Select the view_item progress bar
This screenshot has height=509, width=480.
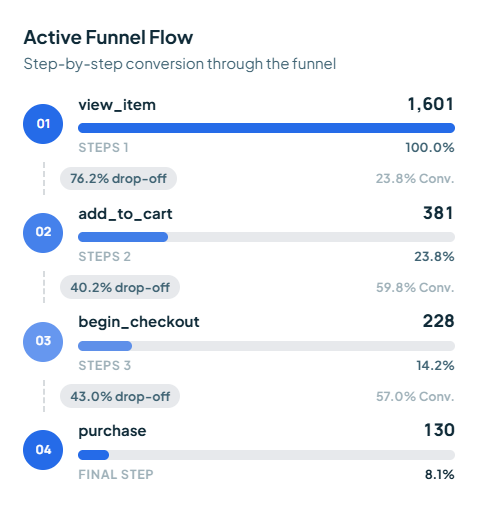pyautogui.click(x=266, y=128)
